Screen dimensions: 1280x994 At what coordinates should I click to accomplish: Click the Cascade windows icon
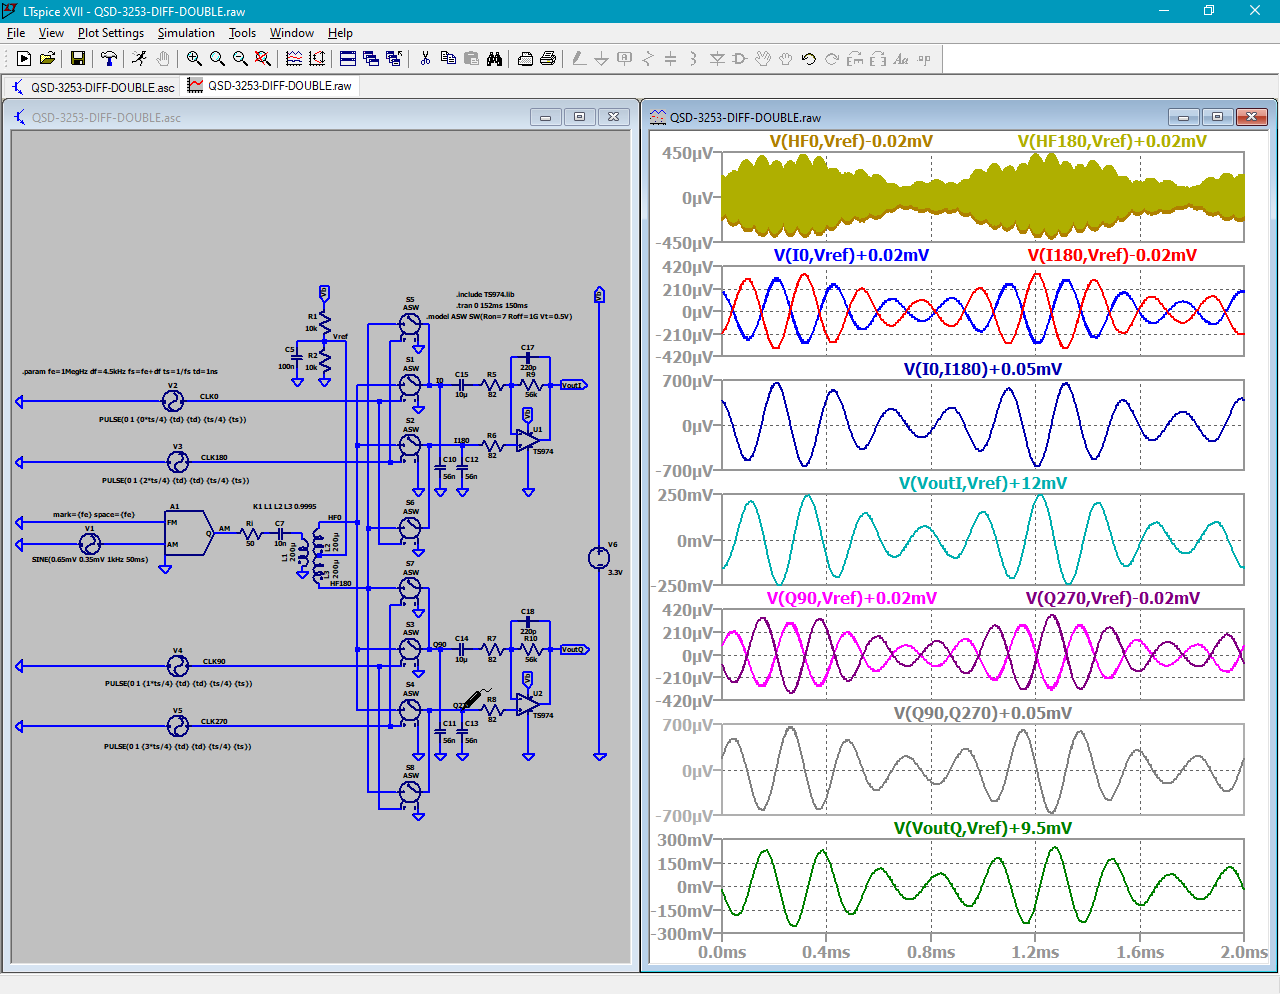pos(371,59)
